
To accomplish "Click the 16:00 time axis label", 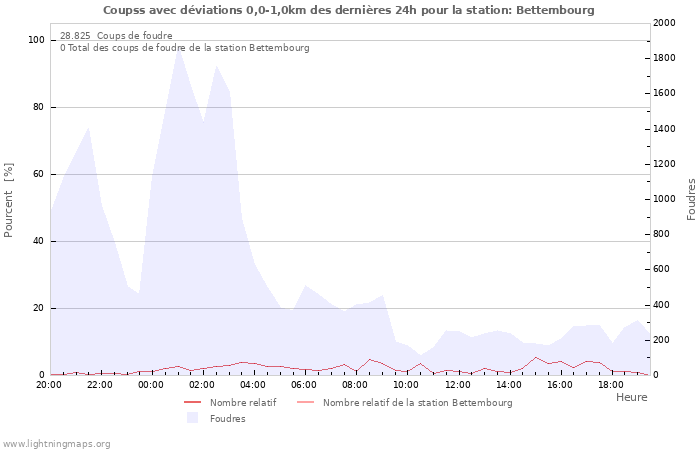I will tap(560, 385).
